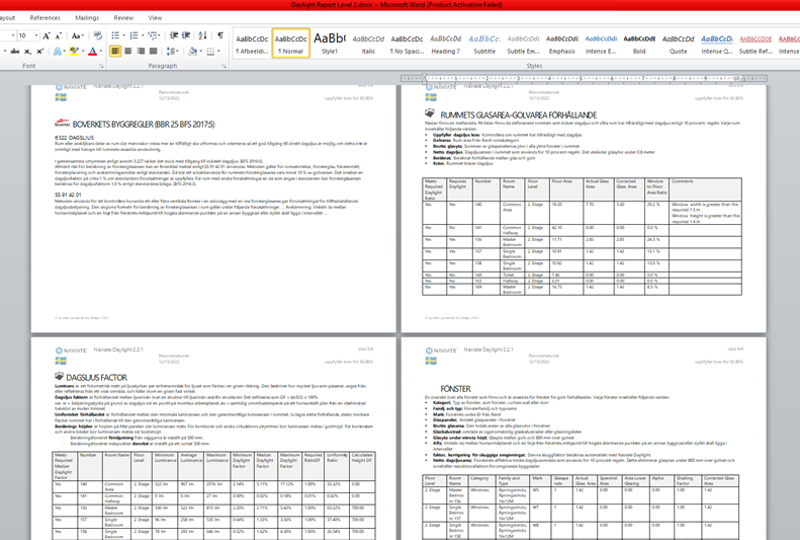Click the Numbering list icon
800x540 pixels.
click(x=134, y=36)
